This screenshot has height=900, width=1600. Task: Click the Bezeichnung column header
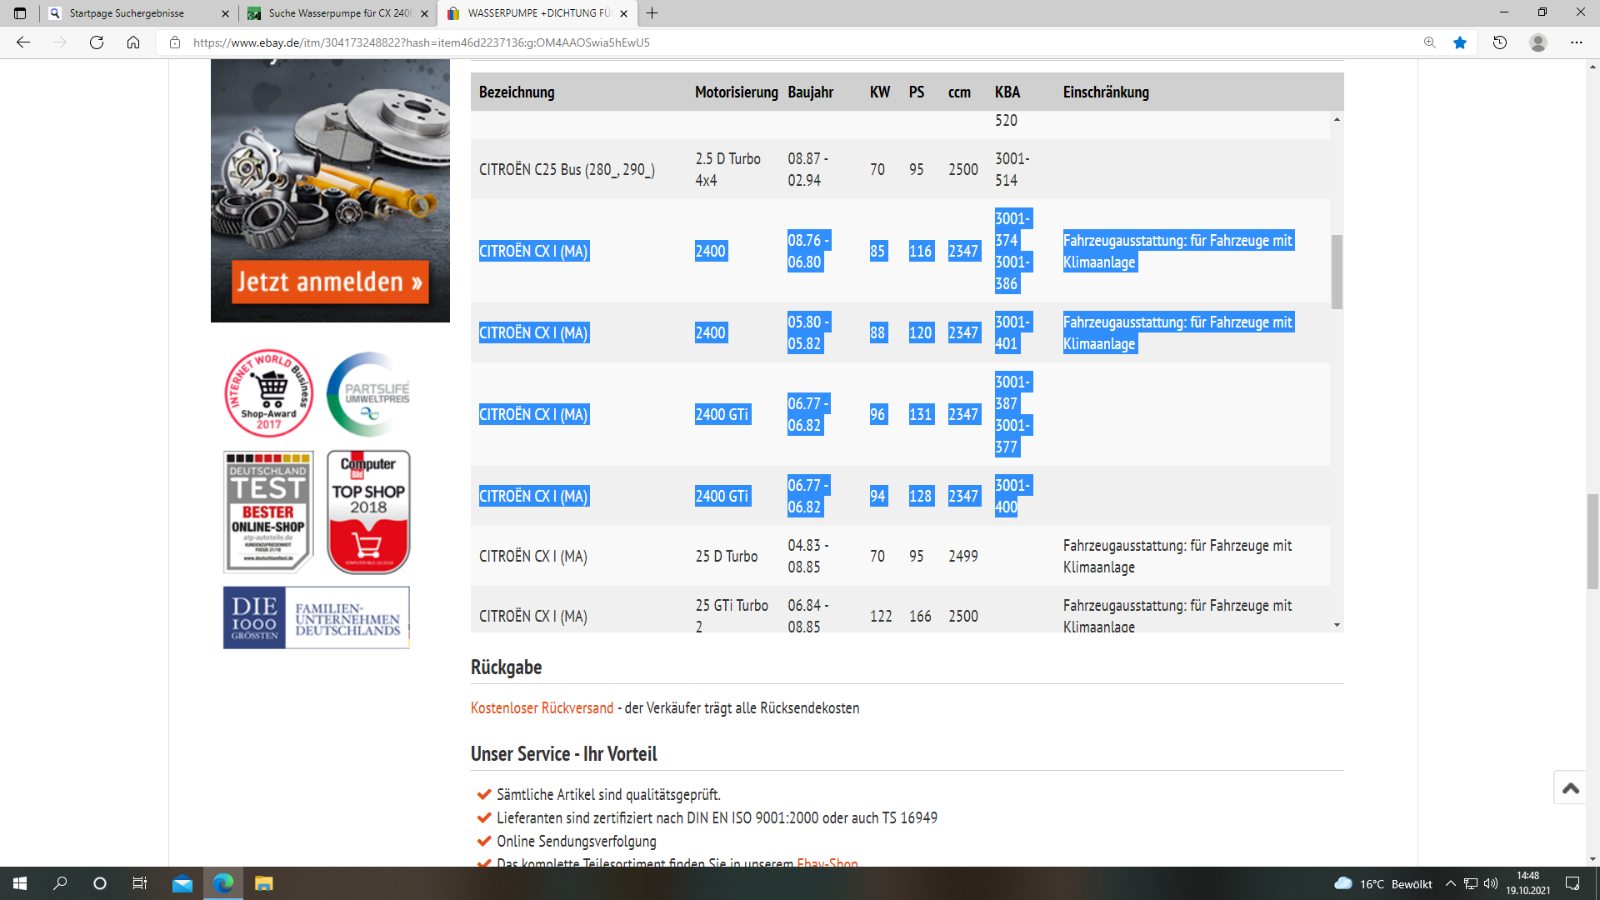tap(517, 92)
